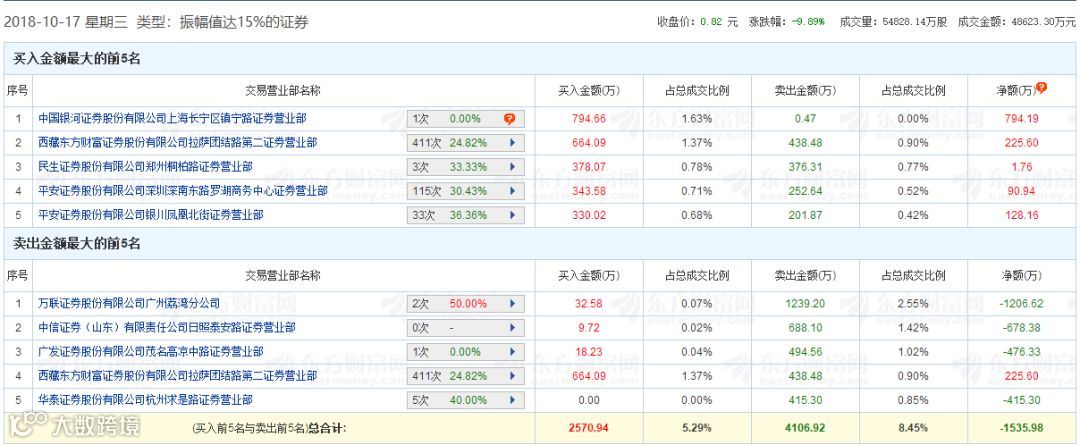The width and height of the screenshot is (1080, 445).
Task: Expand the arrow in 中信证券(山东) row
Action: 512,328
